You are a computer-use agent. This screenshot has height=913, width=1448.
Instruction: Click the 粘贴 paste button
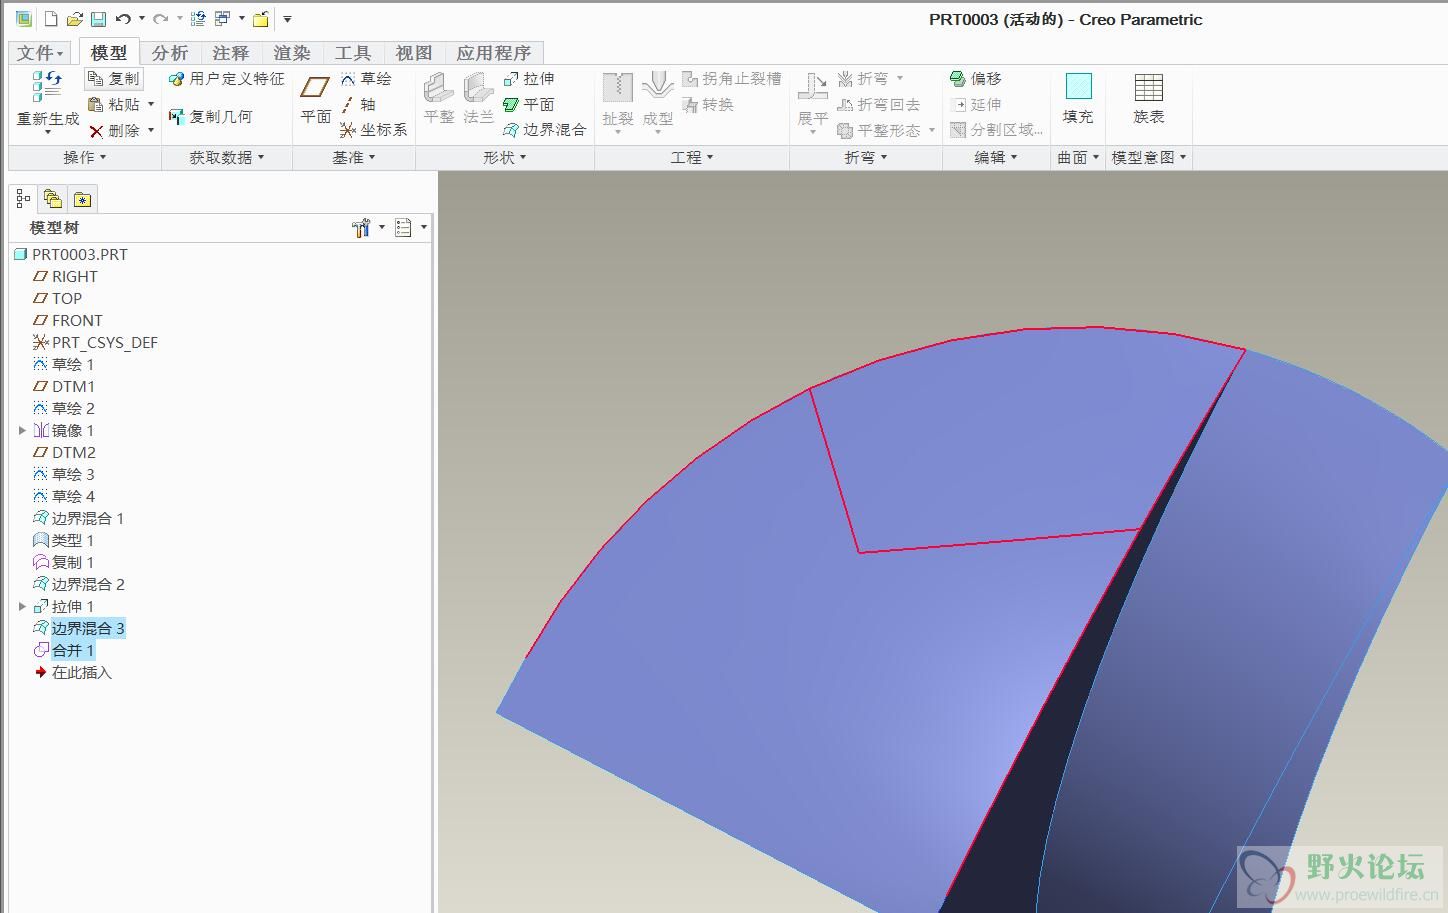pos(114,104)
